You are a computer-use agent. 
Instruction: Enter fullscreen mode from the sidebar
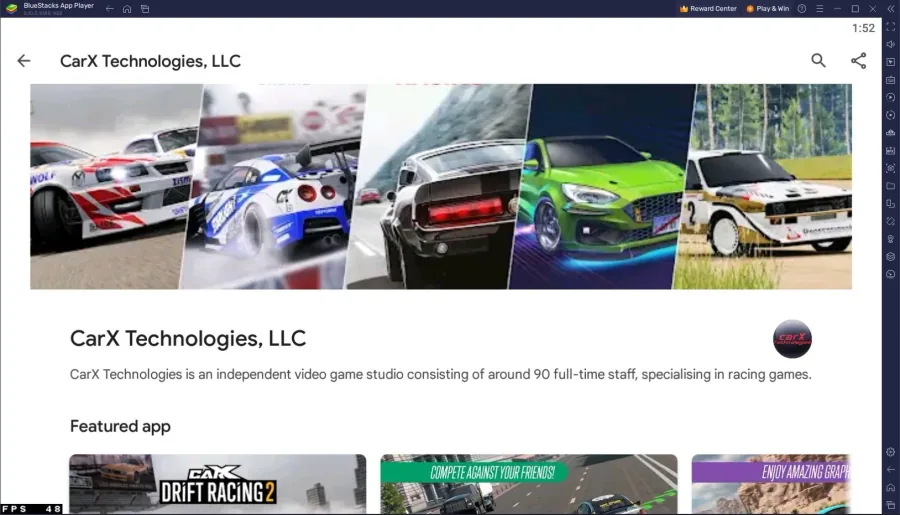(890, 26)
